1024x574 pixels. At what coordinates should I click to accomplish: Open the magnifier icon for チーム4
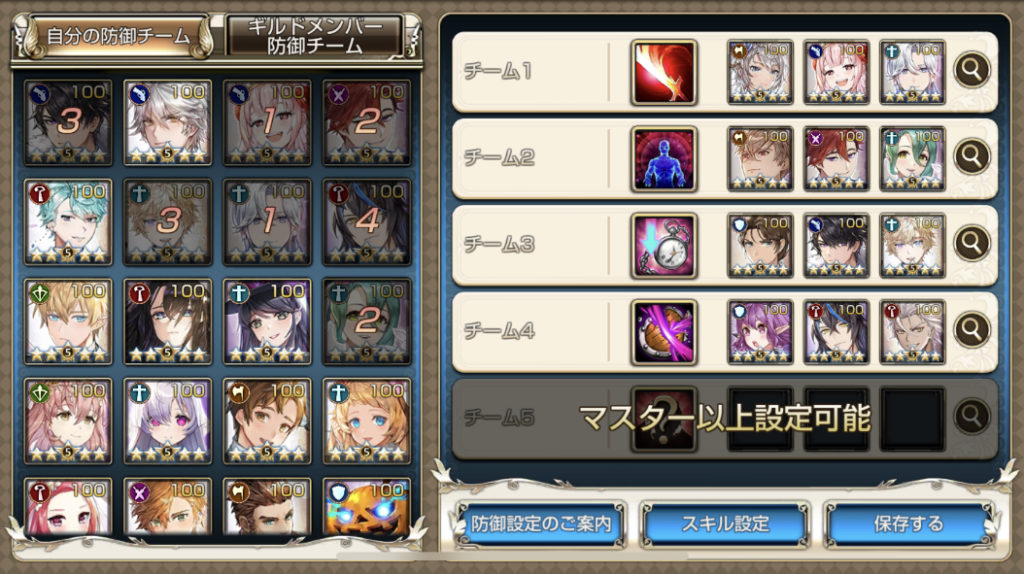point(971,330)
